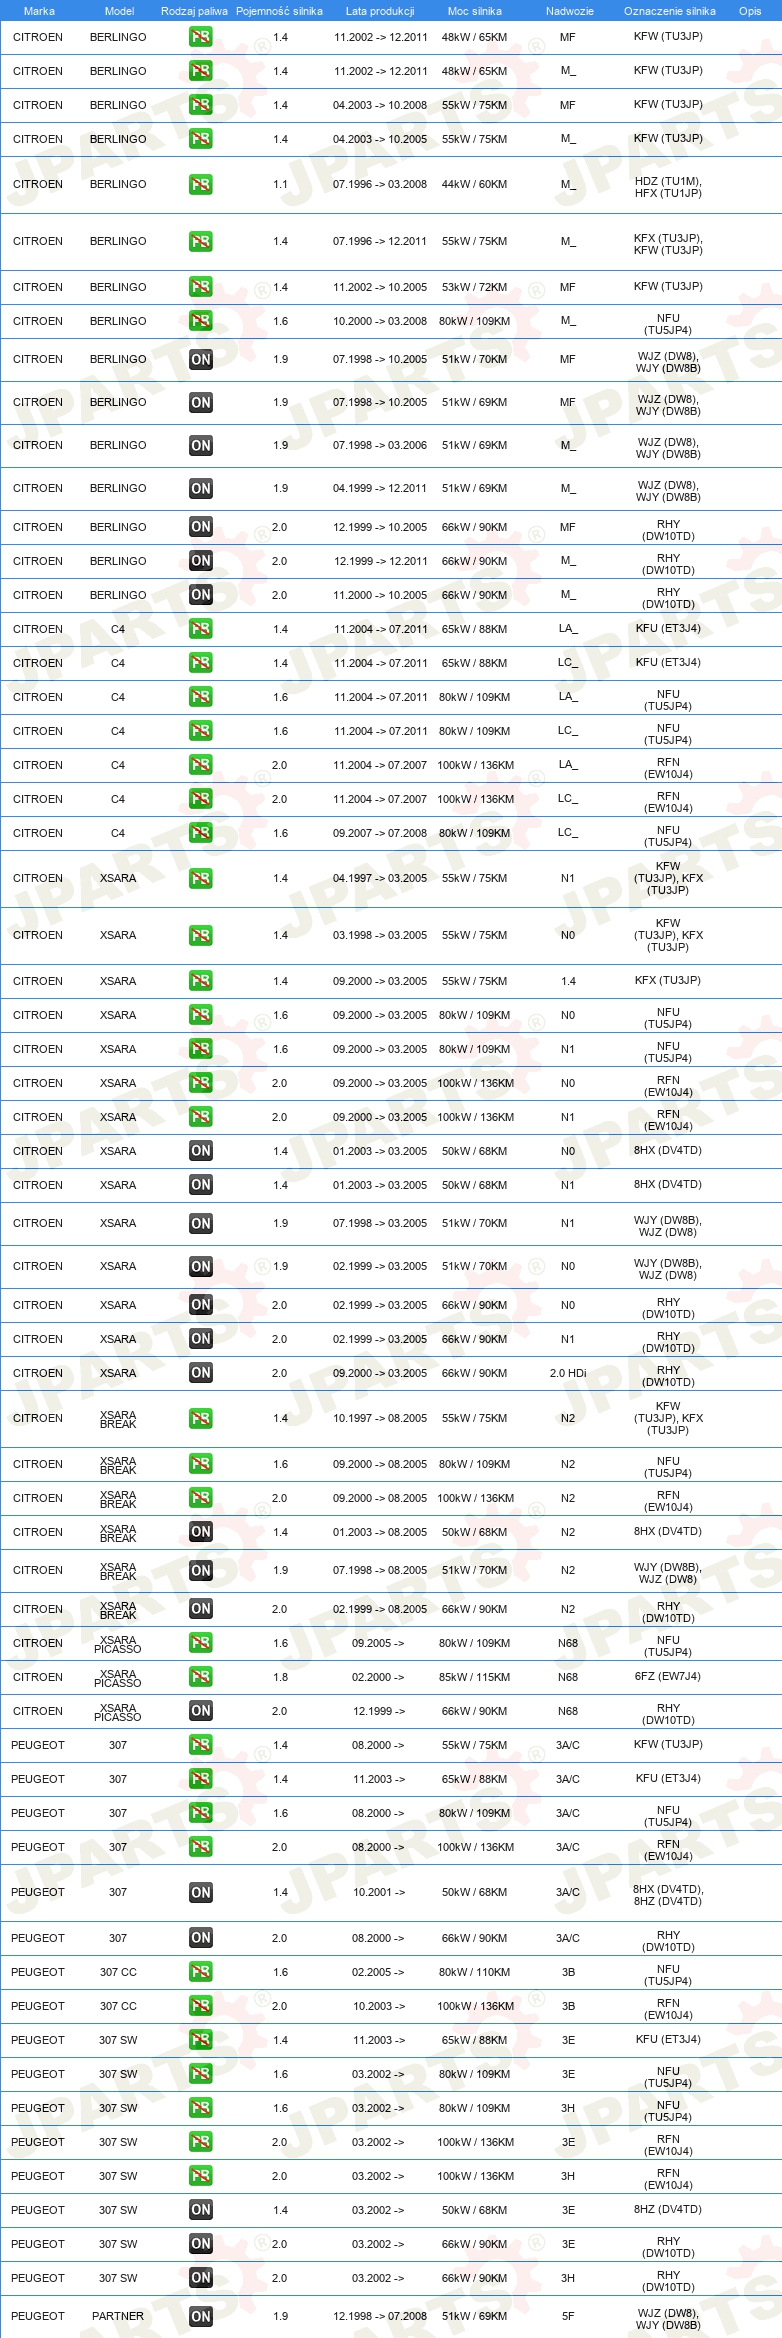Select production years 10.2000 -> 03.2008

tap(380, 321)
